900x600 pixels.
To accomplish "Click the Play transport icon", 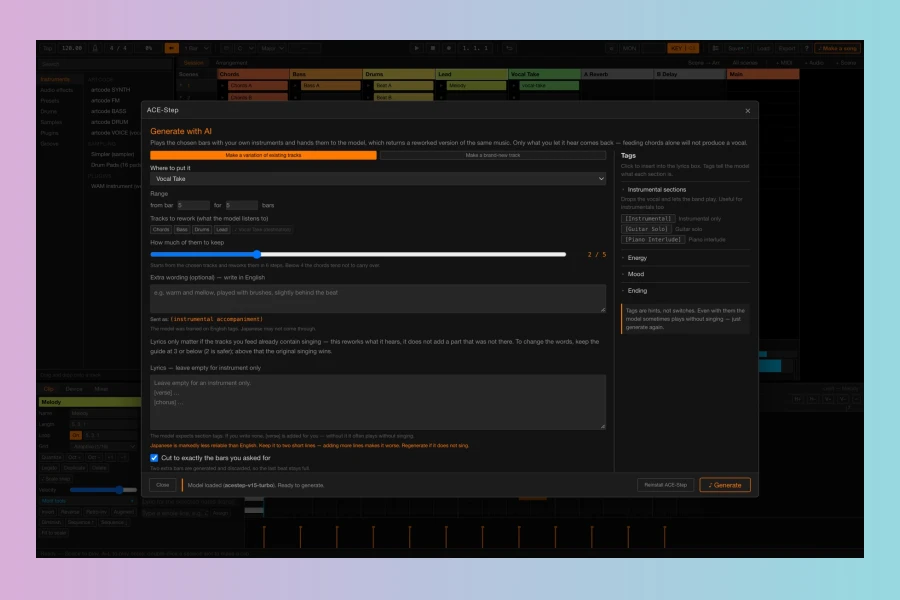I will (x=417, y=48).
